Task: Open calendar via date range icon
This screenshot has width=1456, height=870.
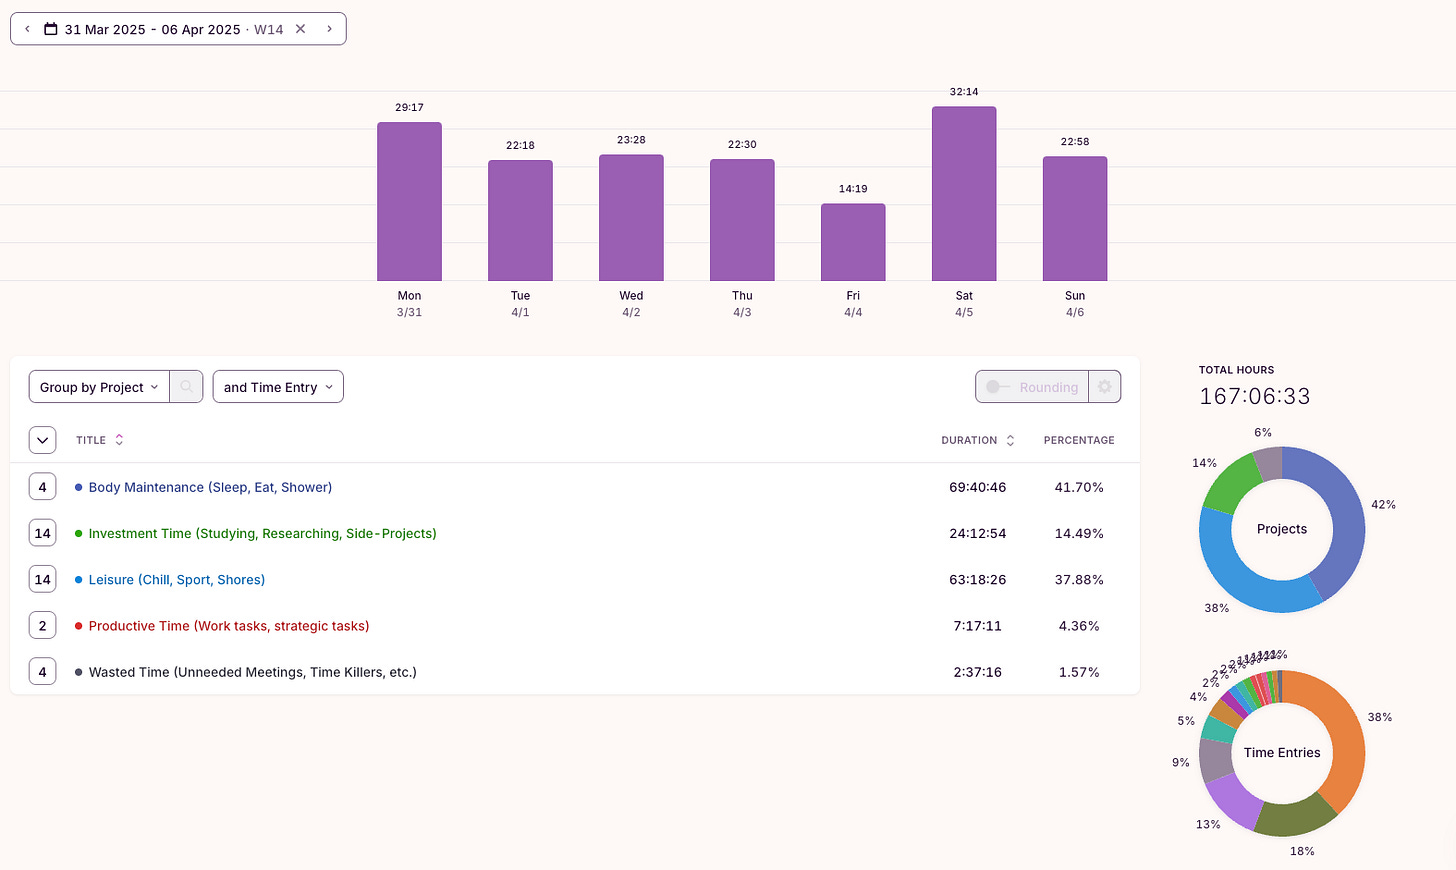Action: (x=51, y=29)
